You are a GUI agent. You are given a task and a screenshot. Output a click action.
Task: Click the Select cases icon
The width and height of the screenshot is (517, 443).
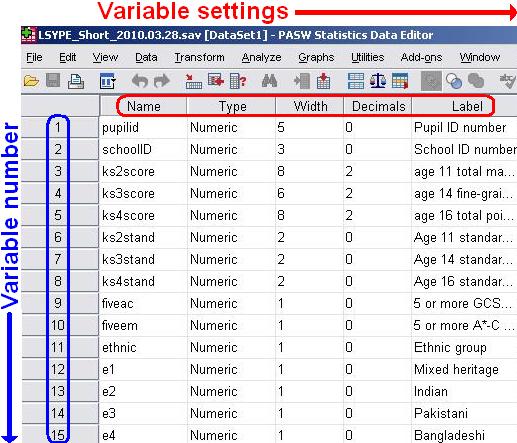coord(400,81)
